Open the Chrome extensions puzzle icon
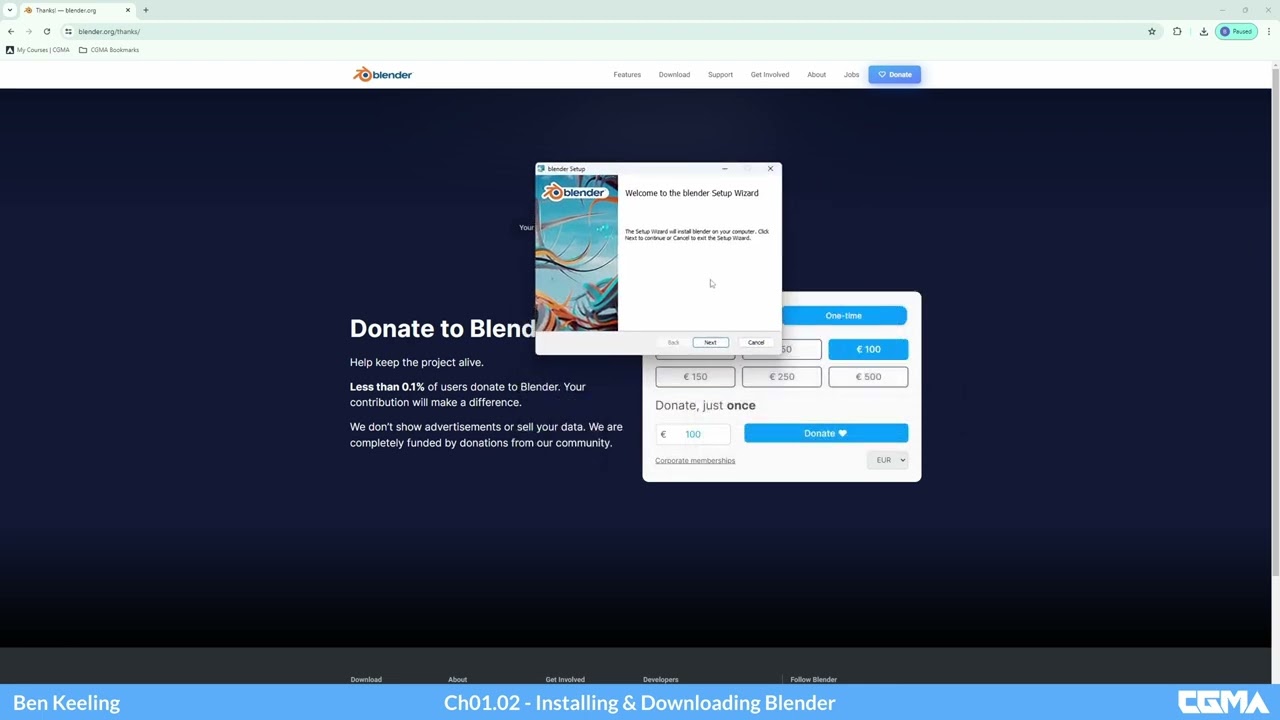 [1177, 31]
